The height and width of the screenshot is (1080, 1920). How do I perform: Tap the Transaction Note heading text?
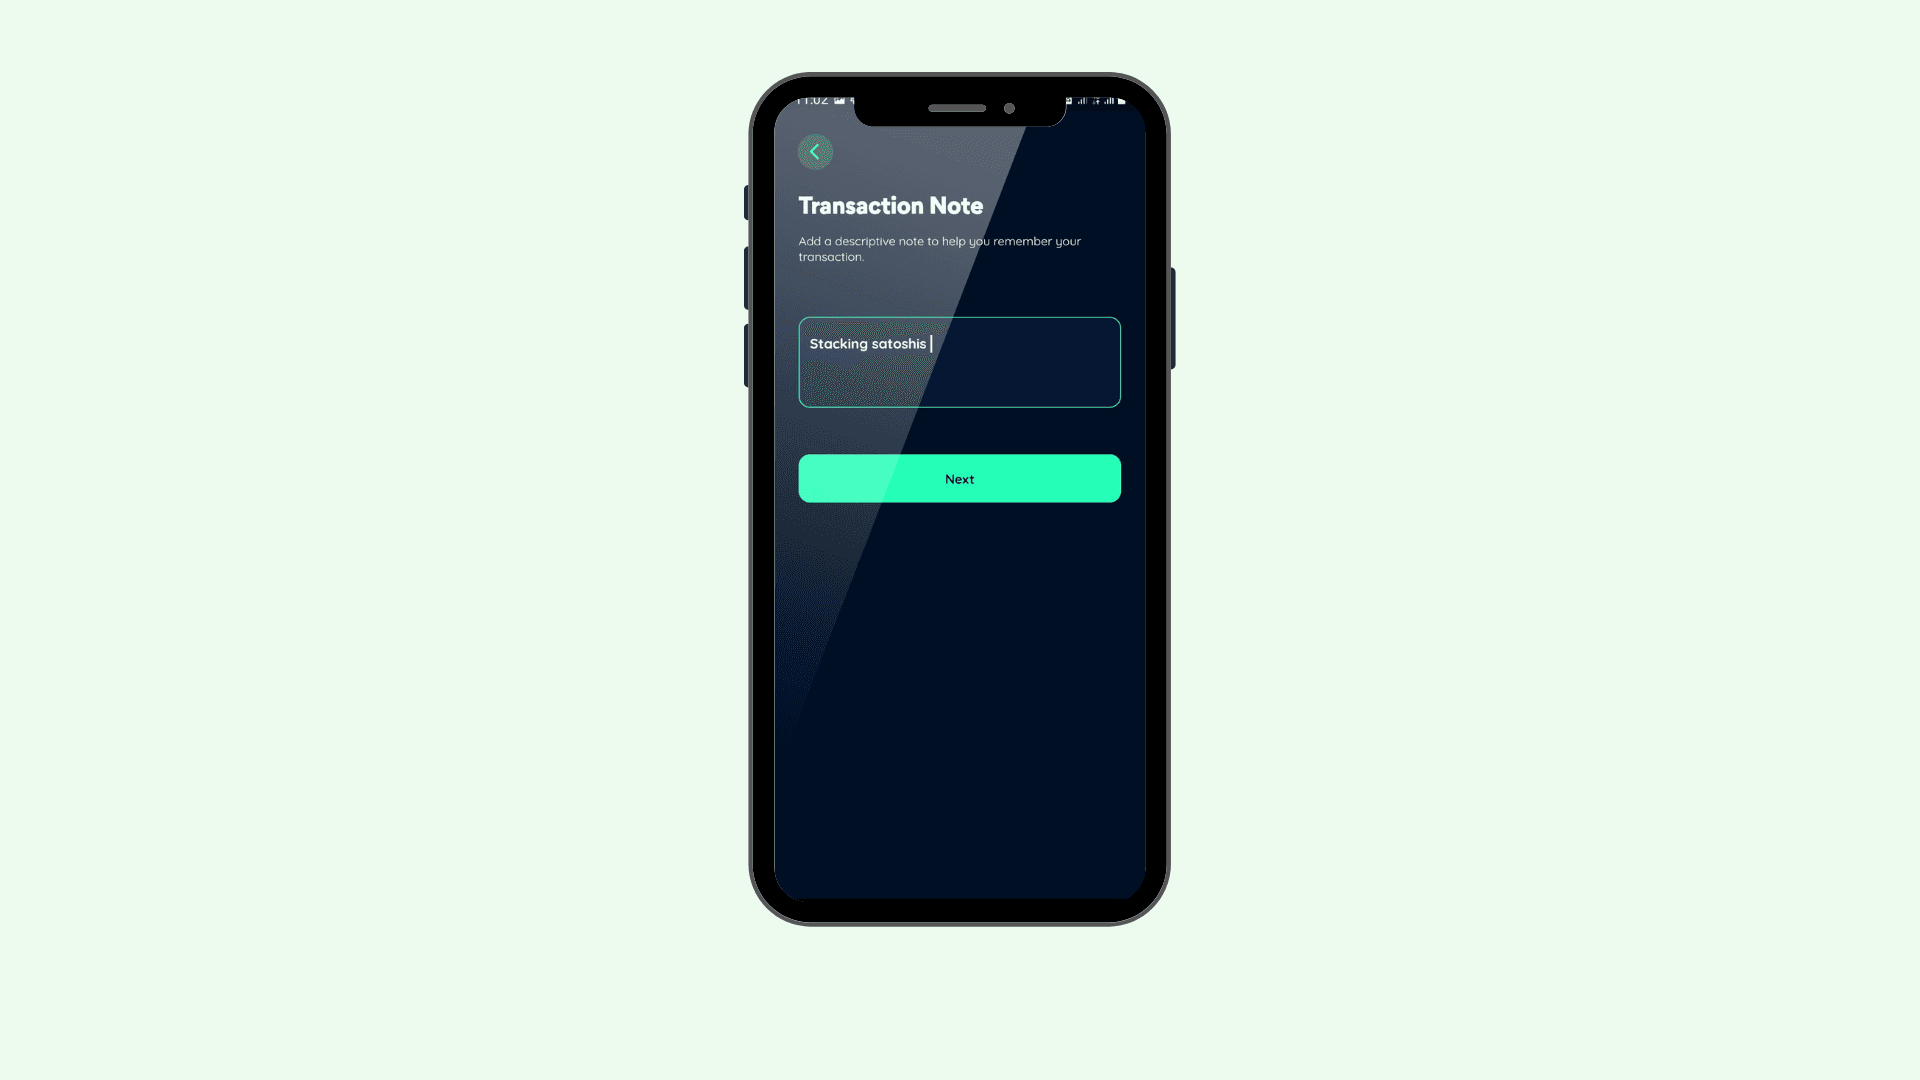(890, 206)
